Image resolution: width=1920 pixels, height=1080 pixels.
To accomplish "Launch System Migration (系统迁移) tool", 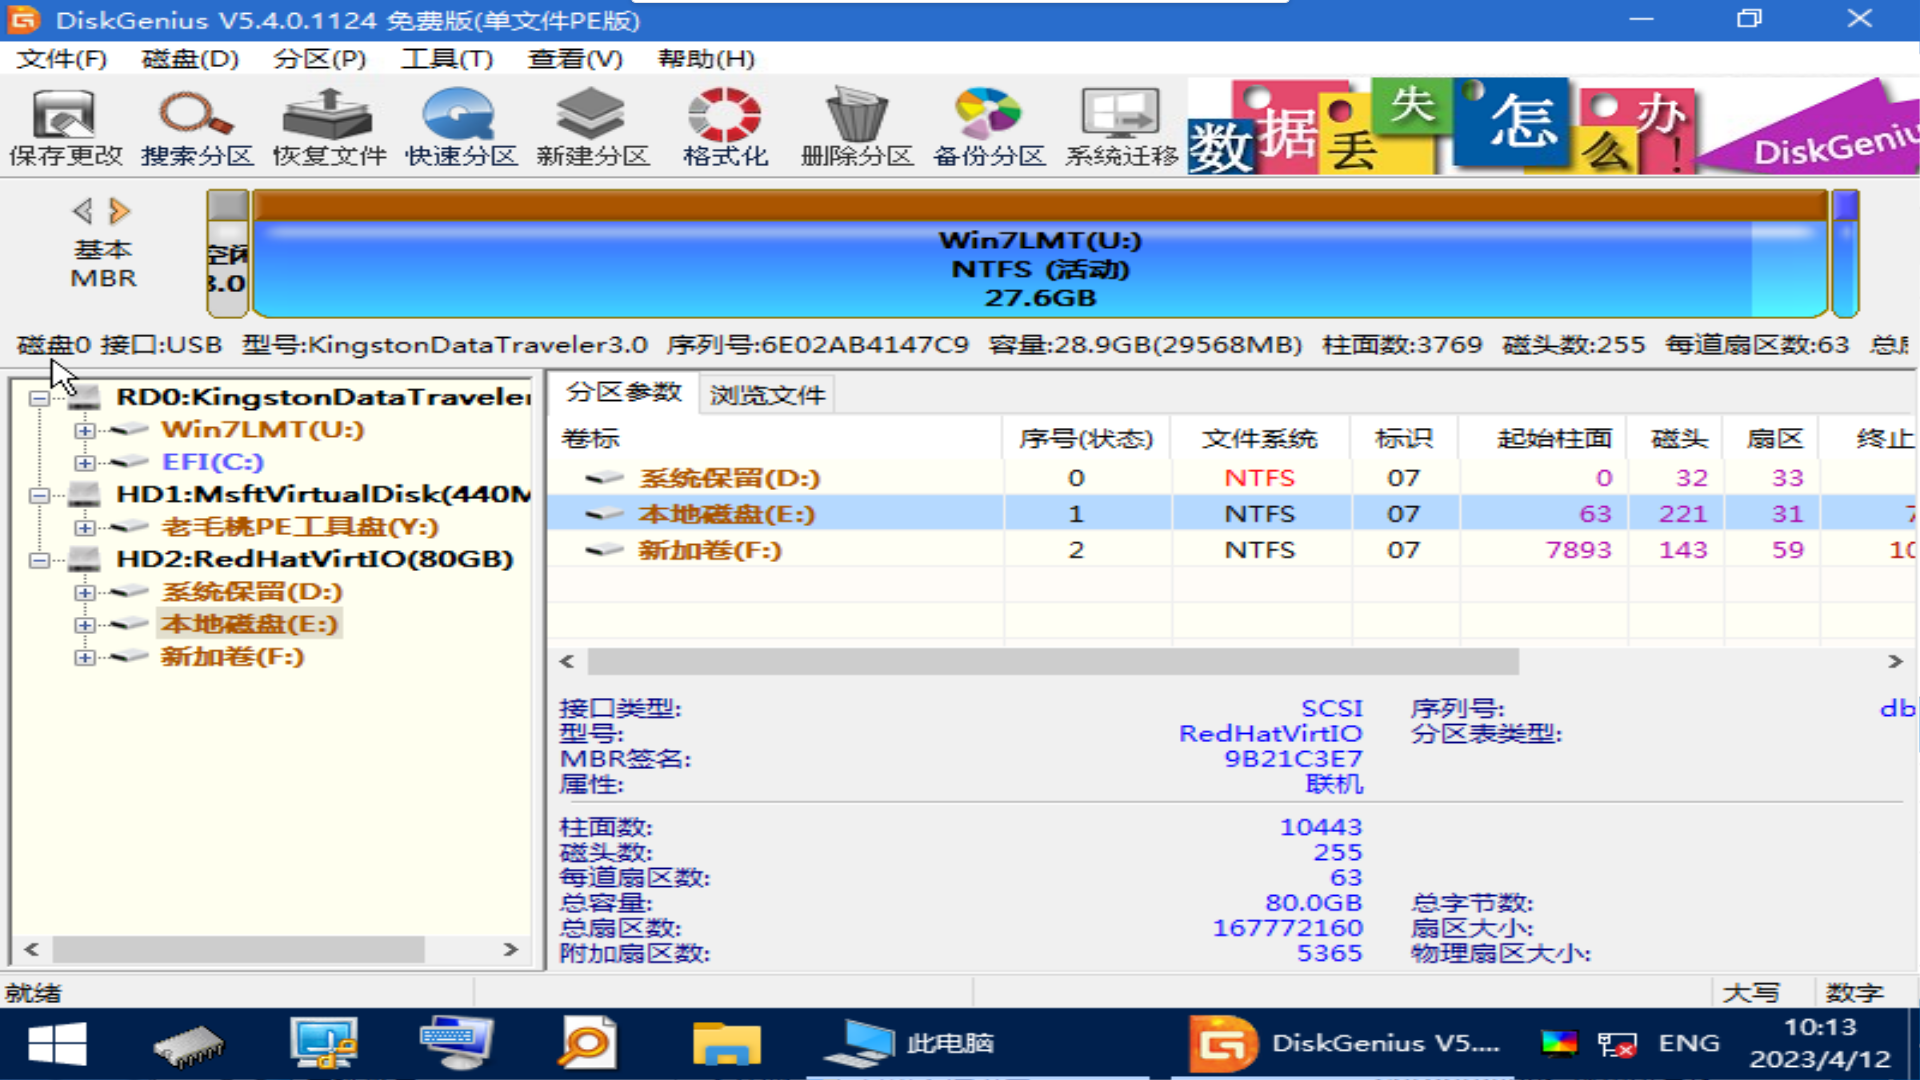I will tap(1121, 128).
